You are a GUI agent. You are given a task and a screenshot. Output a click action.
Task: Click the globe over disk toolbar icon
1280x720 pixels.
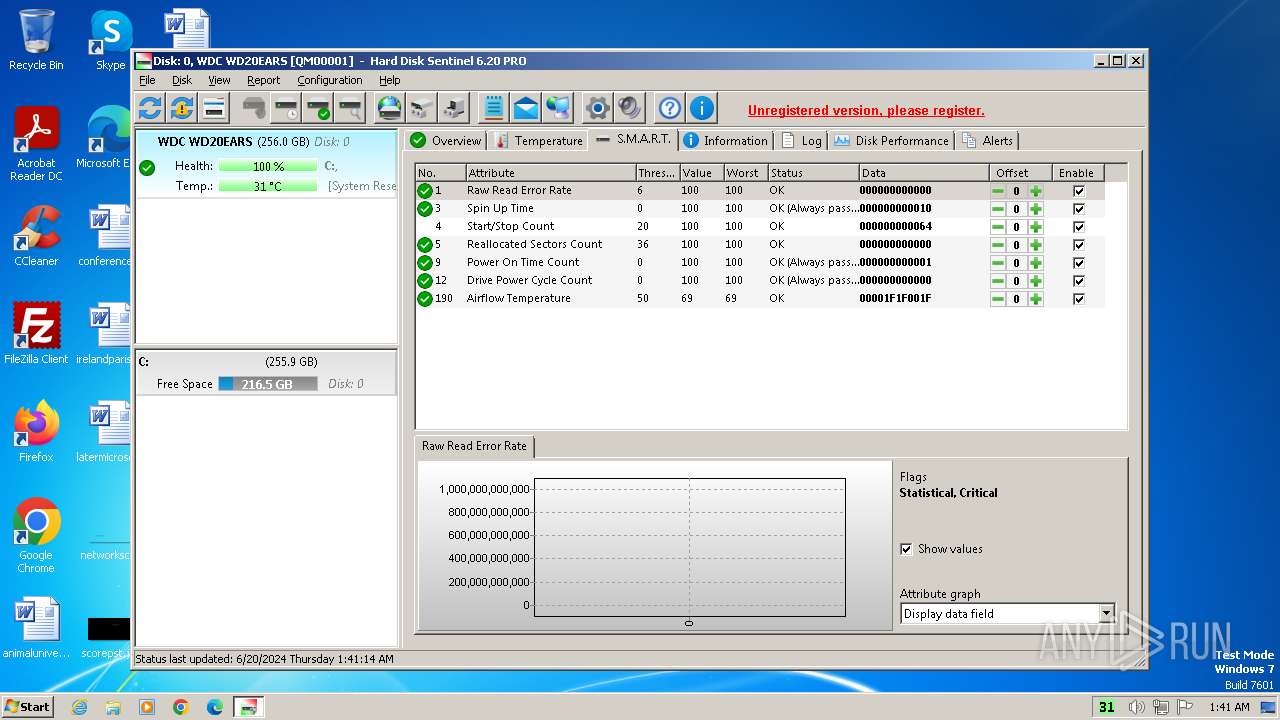point(390,108)
